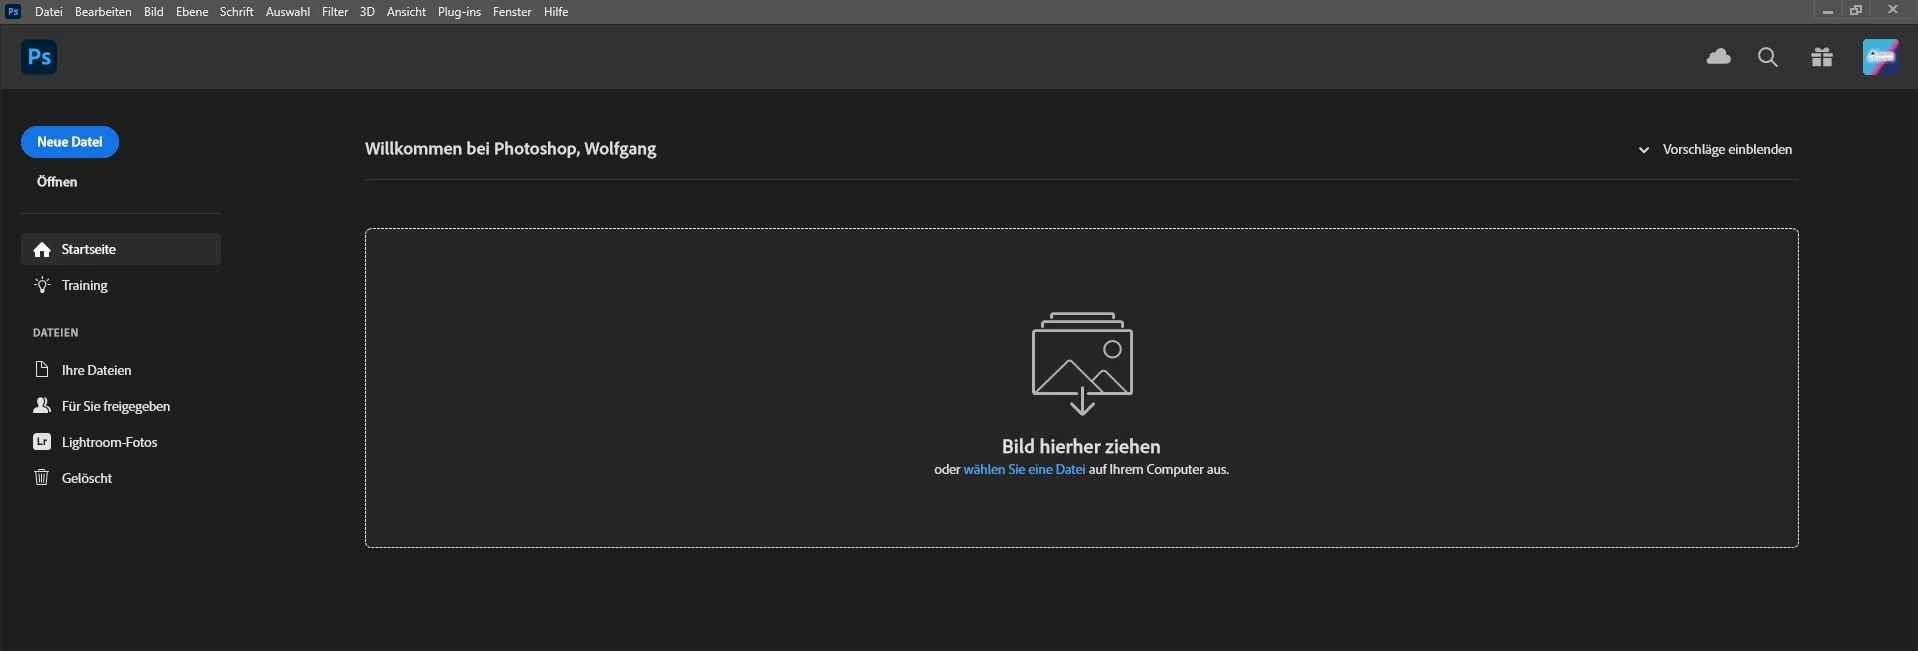Click the search magnifier icon

click(1768, 57)
